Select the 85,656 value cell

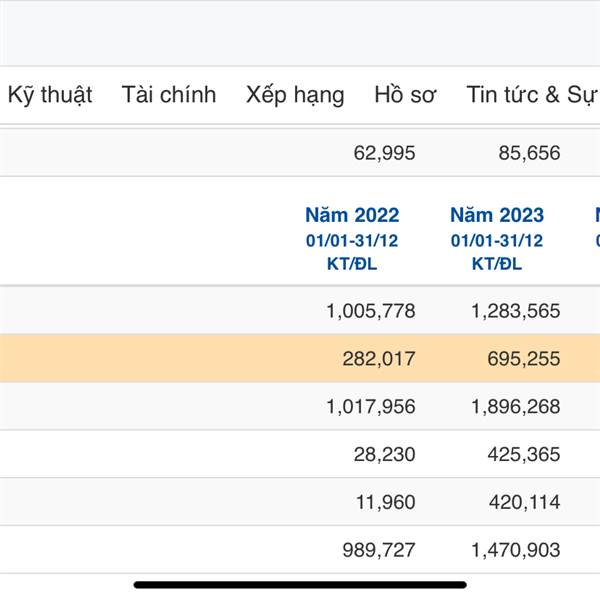(x=529, y=153)
